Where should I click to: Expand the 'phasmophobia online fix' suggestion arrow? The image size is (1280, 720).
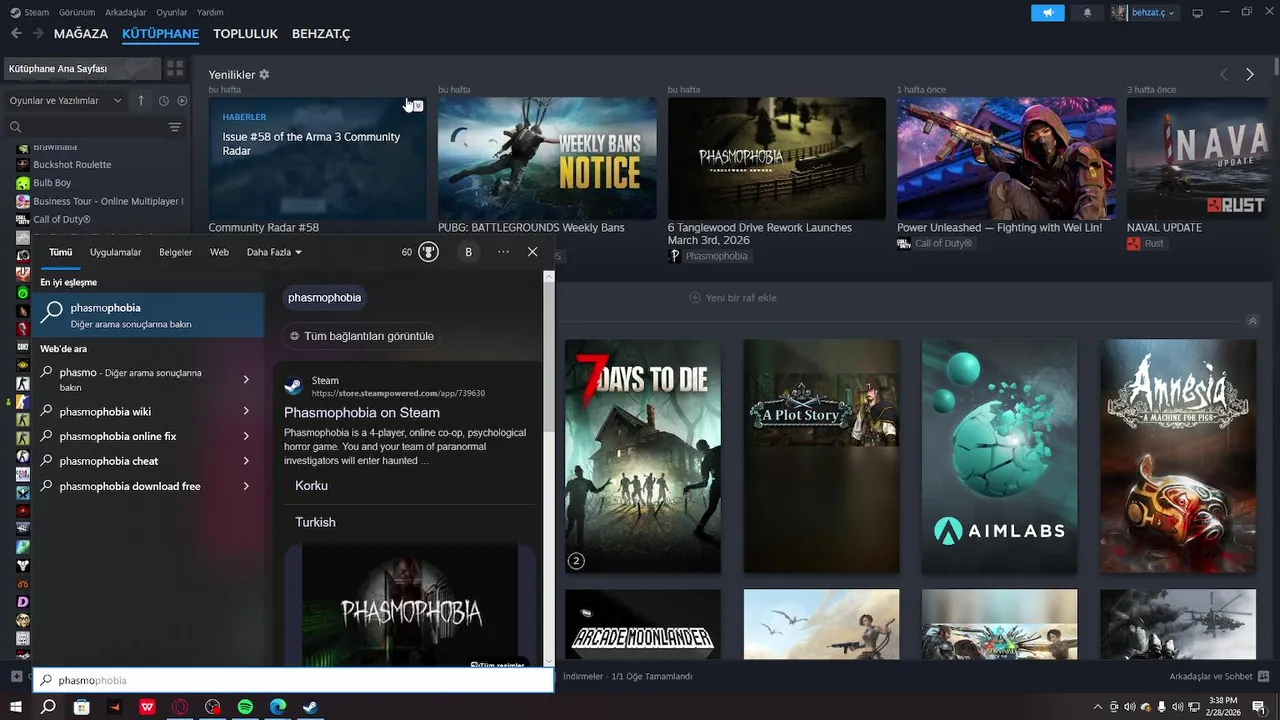tap(246, 436)
